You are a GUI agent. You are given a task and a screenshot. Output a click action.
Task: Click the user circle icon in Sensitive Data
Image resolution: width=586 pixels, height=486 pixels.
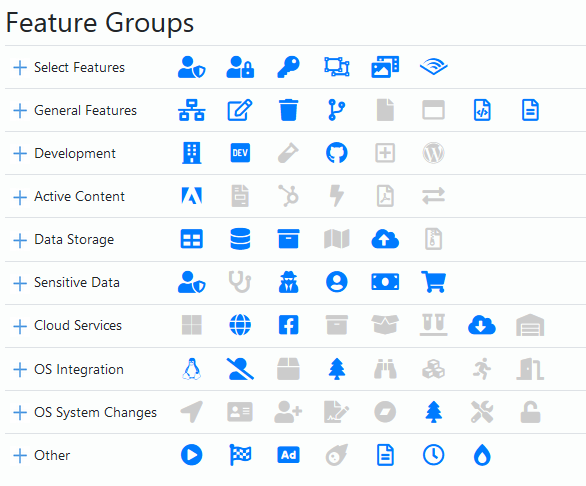point(337,282)
